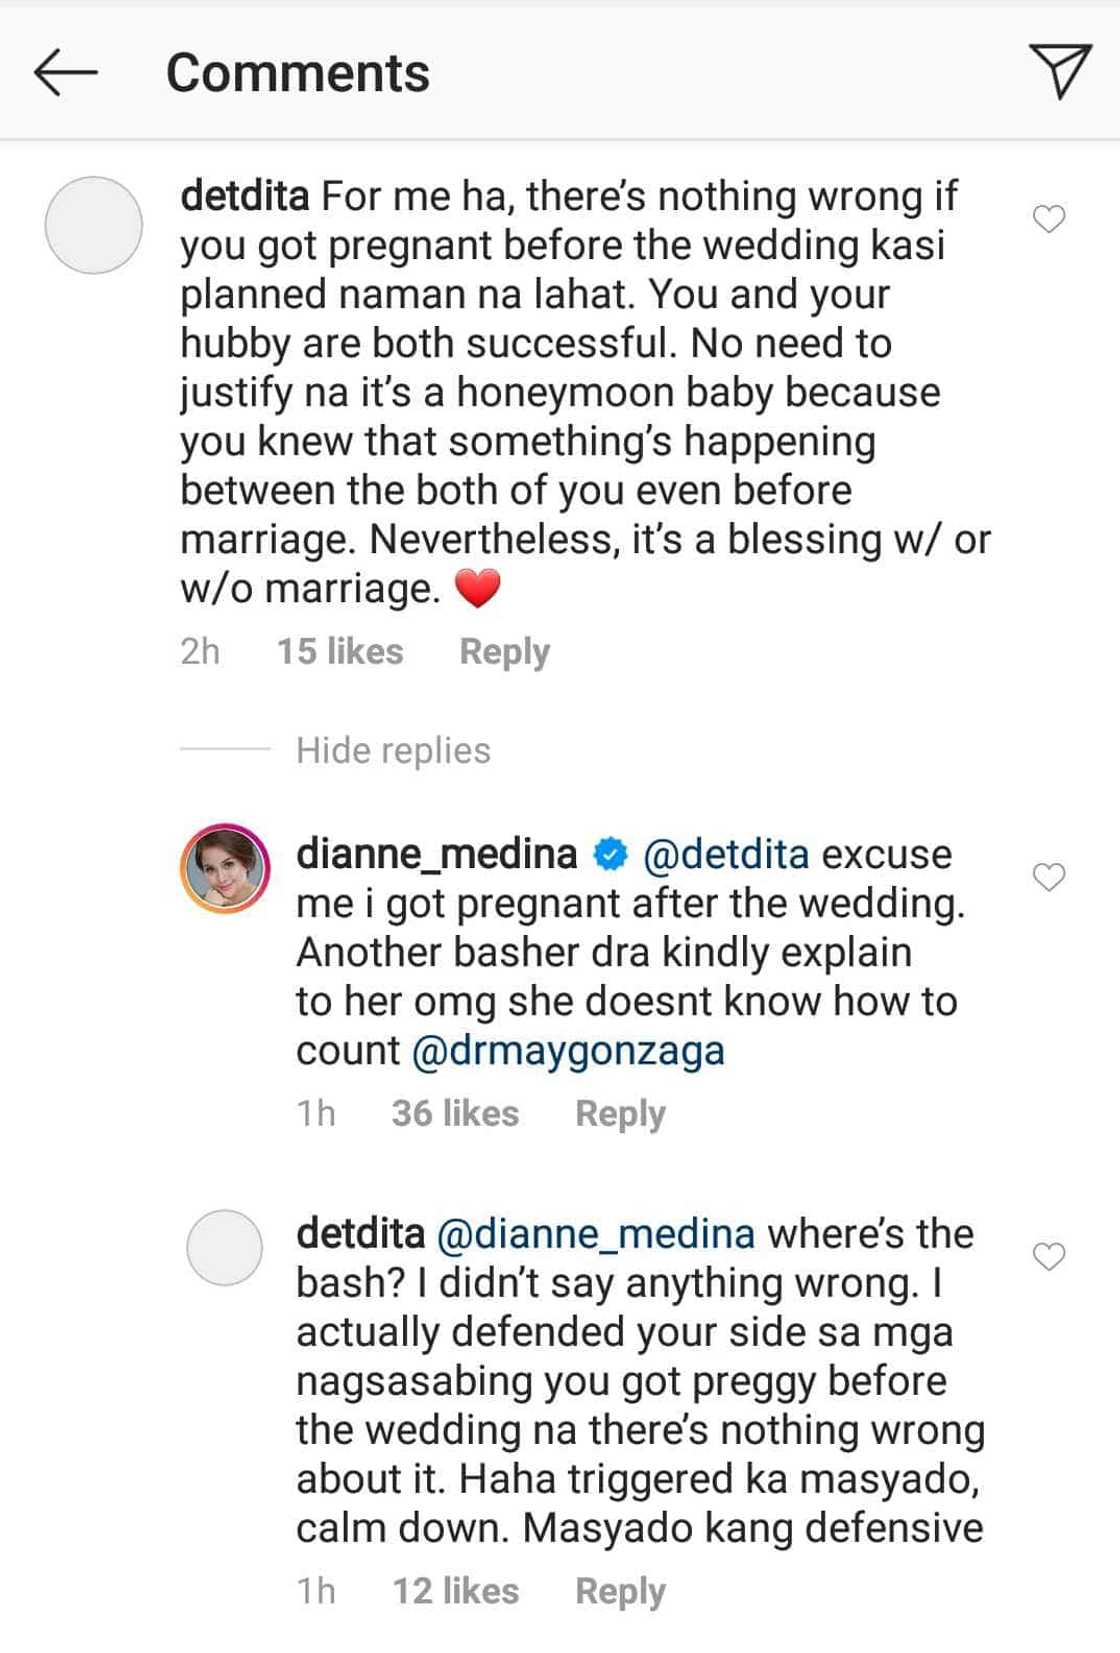
Task: Reply to dianne_medina's comment
Action: [620, 1112]
